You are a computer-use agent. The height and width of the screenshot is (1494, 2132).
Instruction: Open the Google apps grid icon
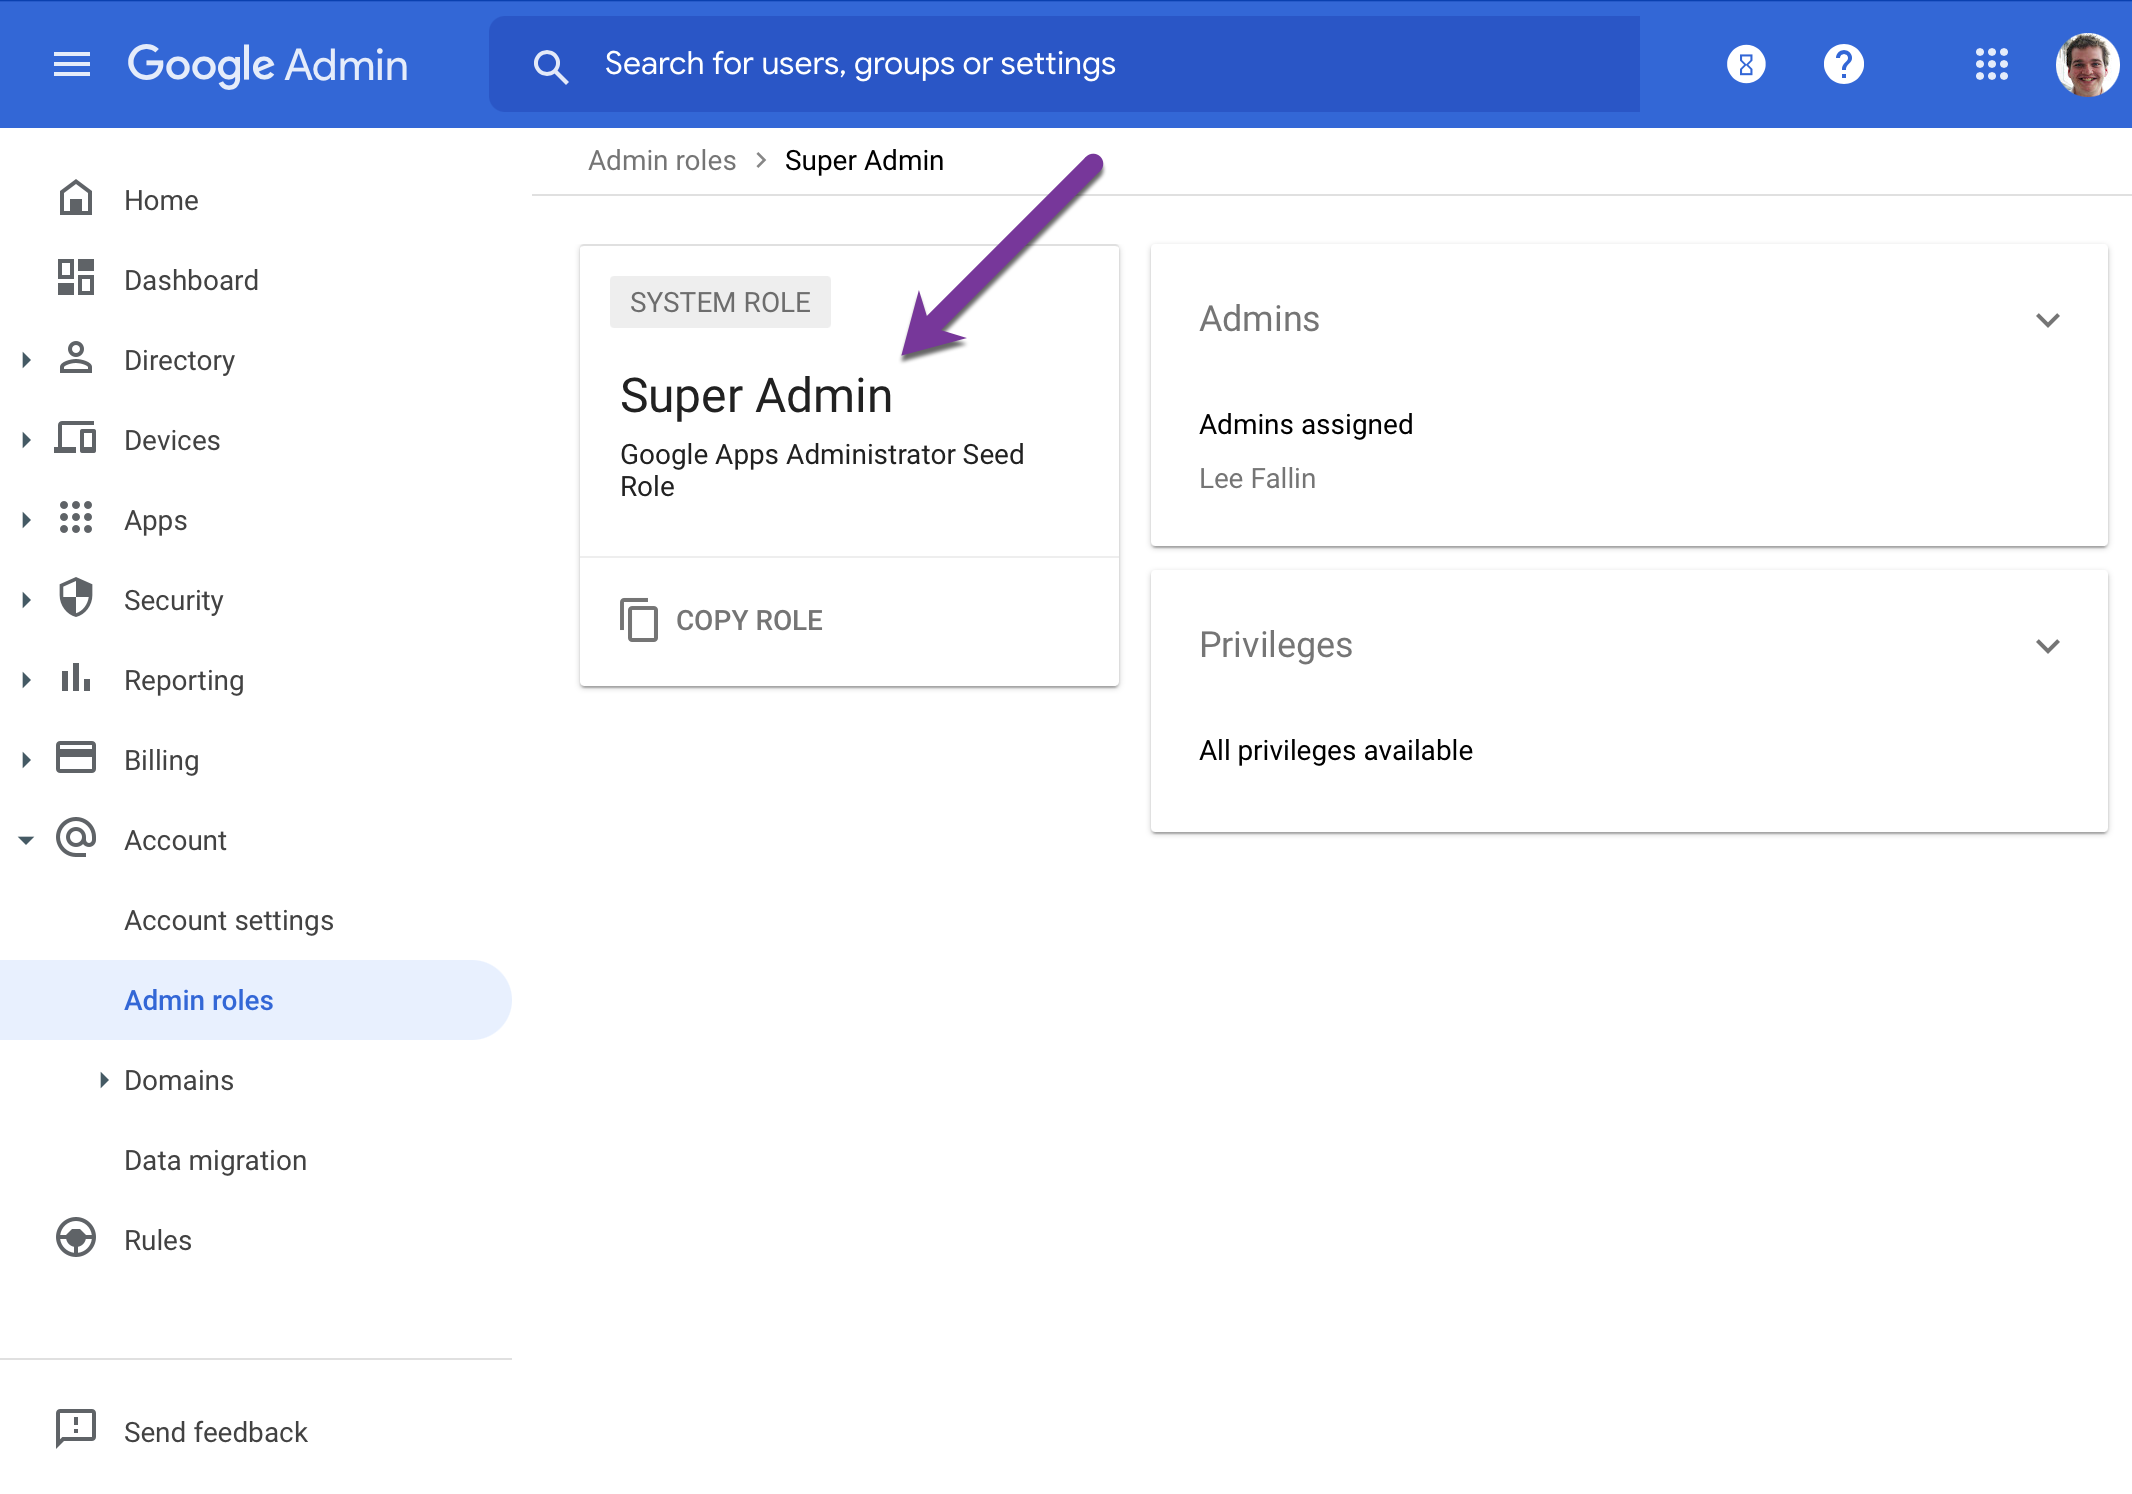tap(1991, 65)
